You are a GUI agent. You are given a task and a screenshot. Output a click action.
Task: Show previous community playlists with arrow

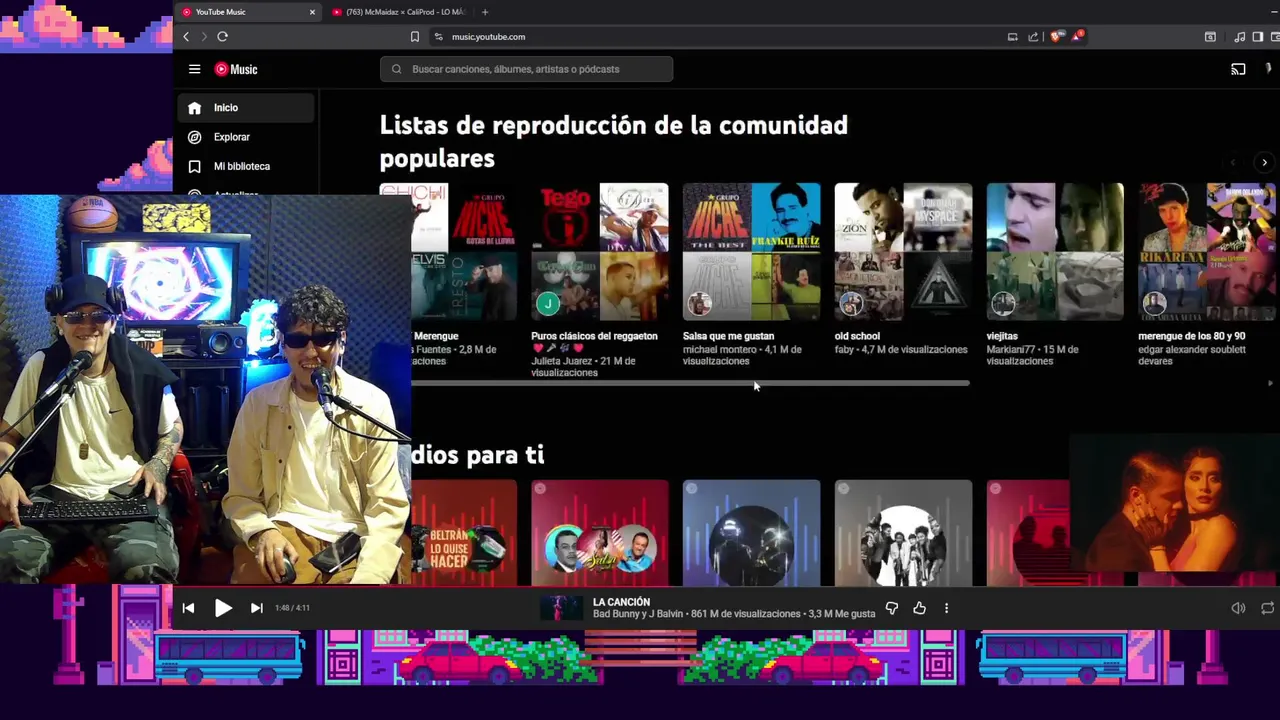pyautogui.click(x=1233, y=162)
